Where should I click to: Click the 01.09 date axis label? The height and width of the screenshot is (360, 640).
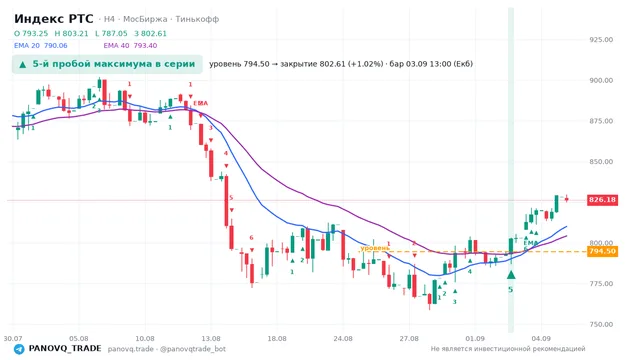tap(475, 338)
